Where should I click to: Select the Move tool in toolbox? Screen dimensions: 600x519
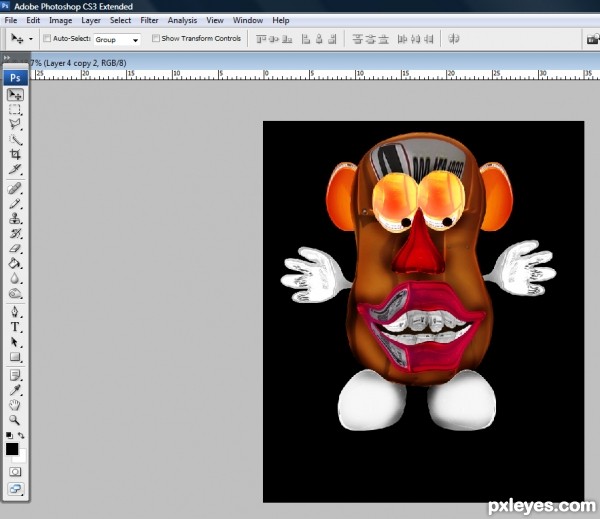(x=15, y=95)
